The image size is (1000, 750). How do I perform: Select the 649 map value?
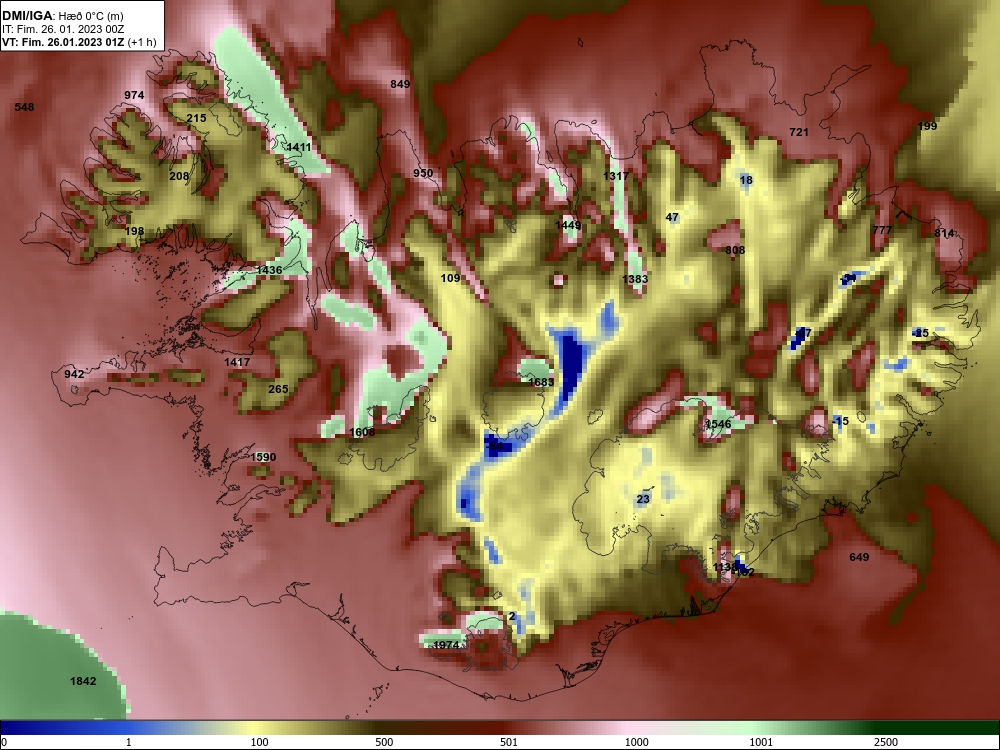click(x=859, y=557)
